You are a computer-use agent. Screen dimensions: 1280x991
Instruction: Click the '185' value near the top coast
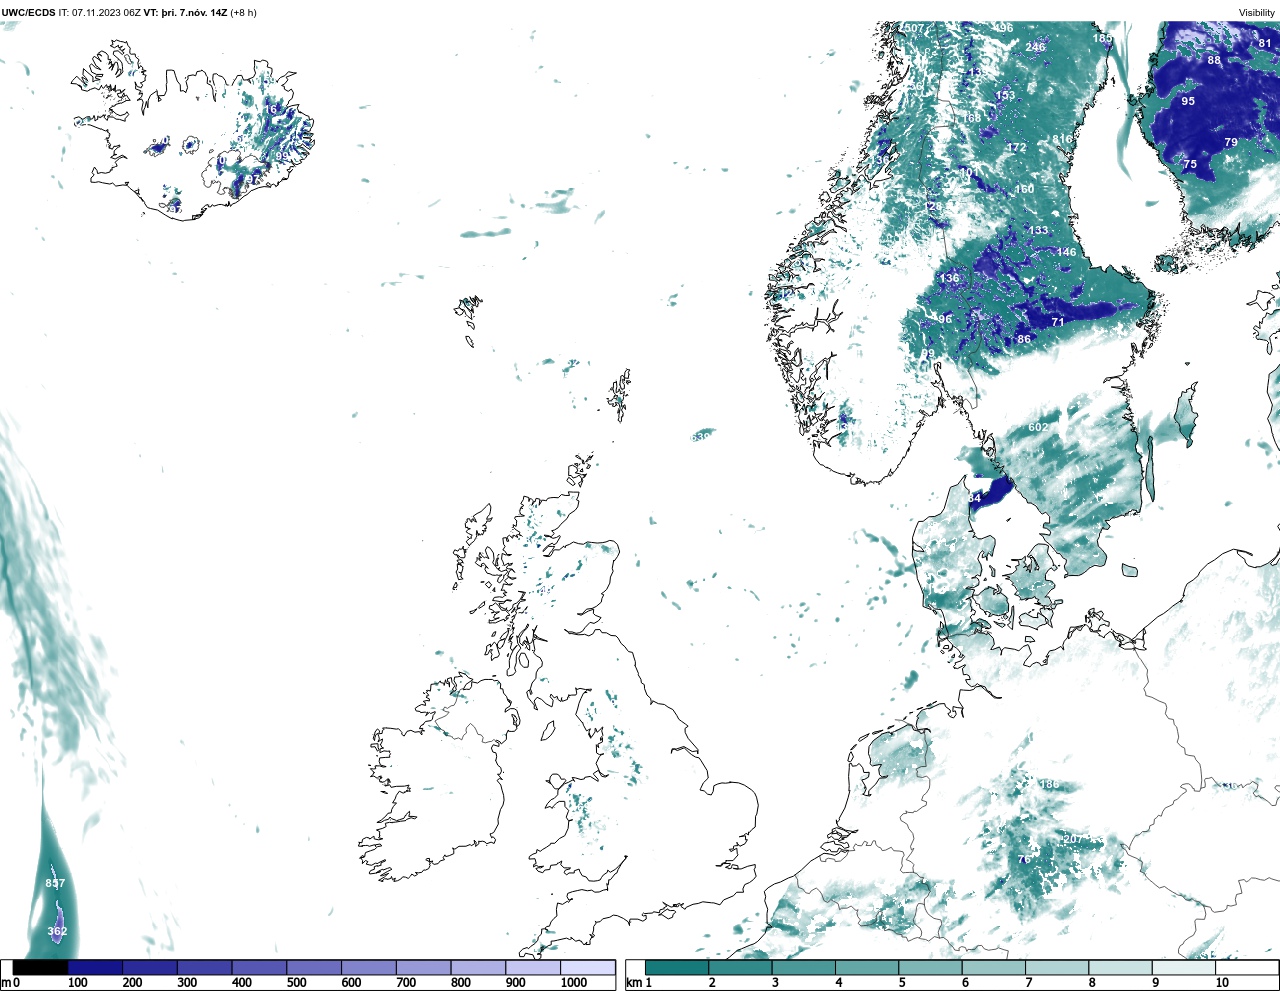click(x=1102, y=38)
